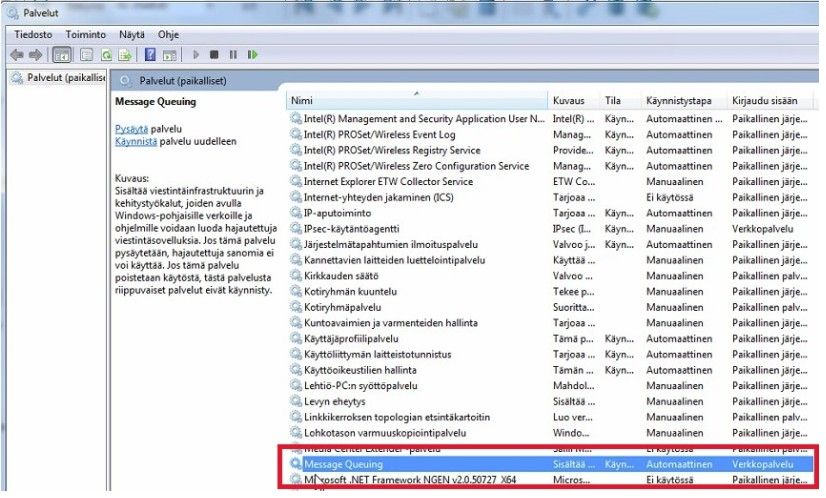
Task: Click gear icon beside IPsec-käytäntöagentti
Action: (296, 229)
